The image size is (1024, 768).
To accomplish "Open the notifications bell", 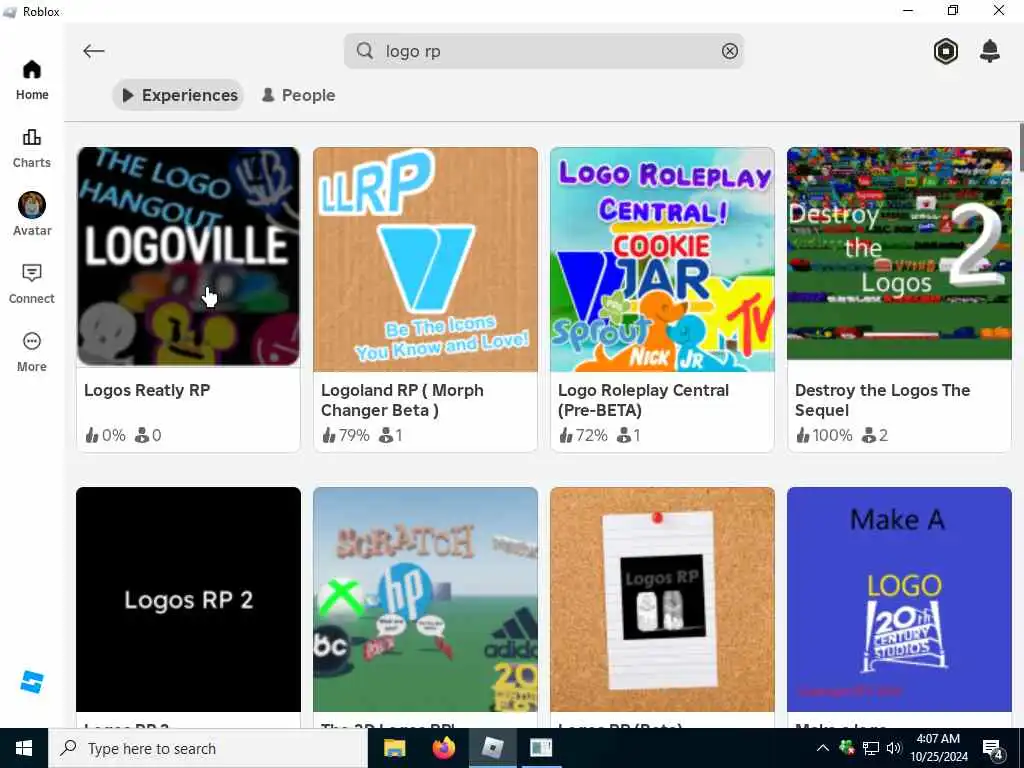I will click(989, 51).
